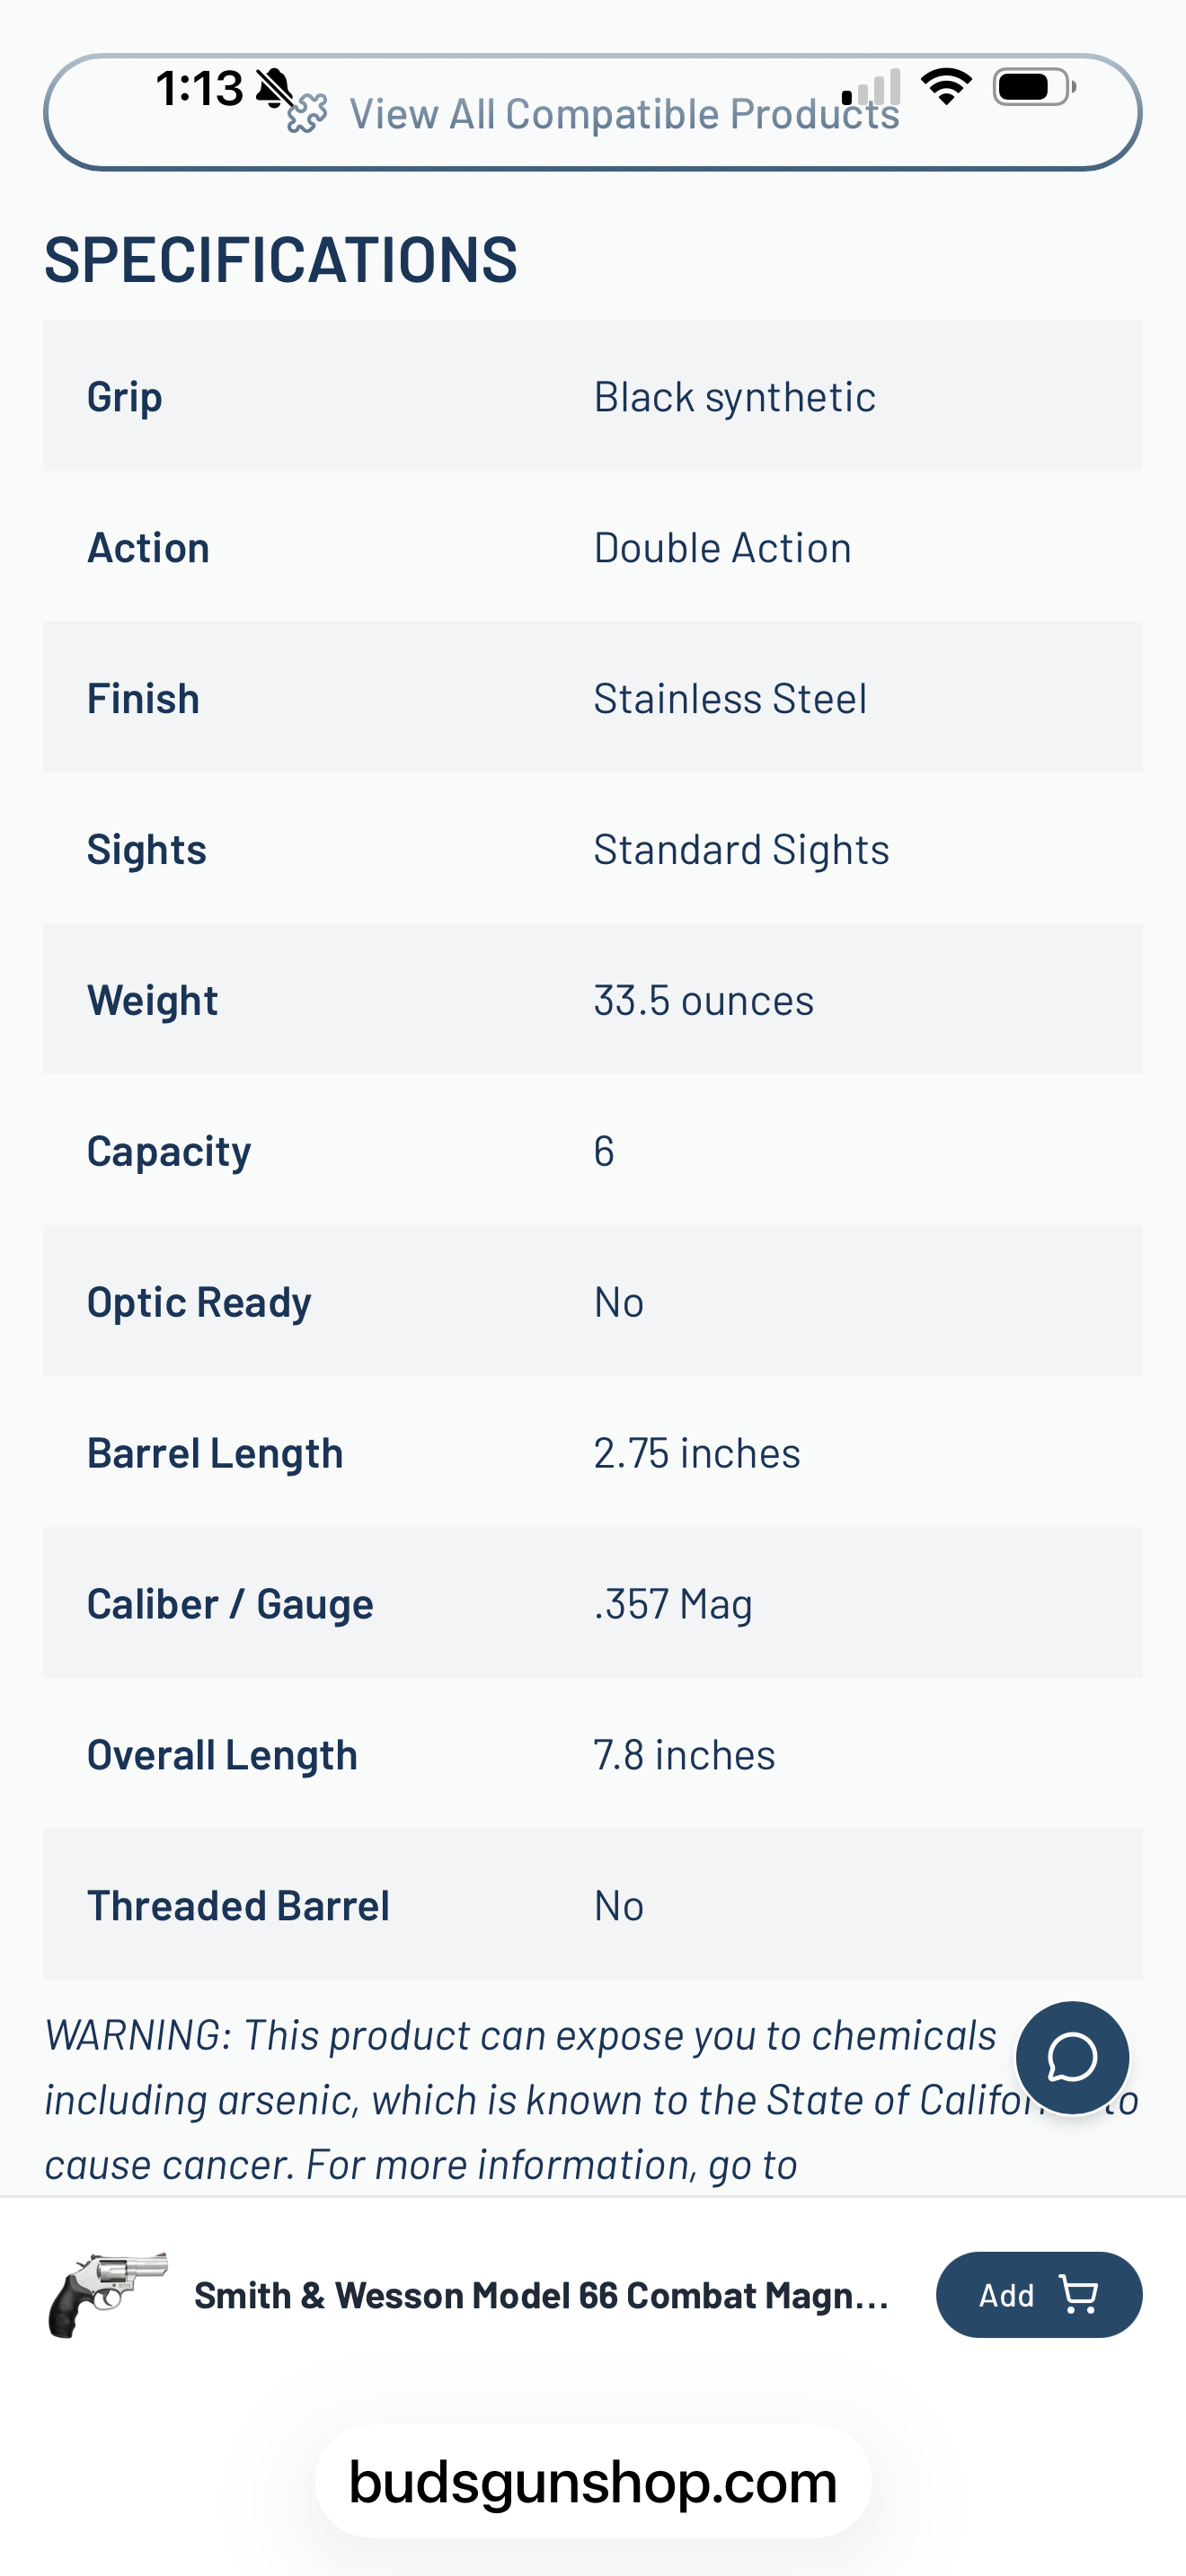The height and width of the screenshot is (2576, 1186).
Task: Click View All Compatible Products button
Action: tap(593, 112)
